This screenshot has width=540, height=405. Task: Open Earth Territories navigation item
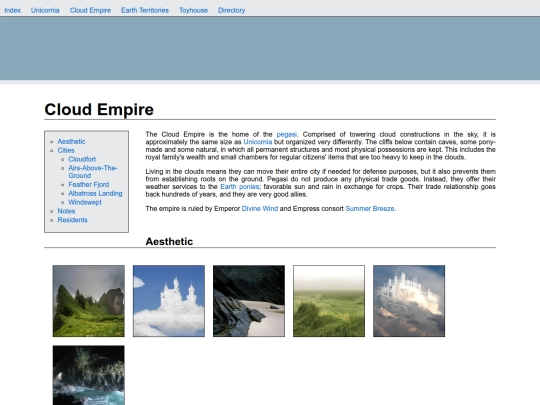(x=145, y=10)
